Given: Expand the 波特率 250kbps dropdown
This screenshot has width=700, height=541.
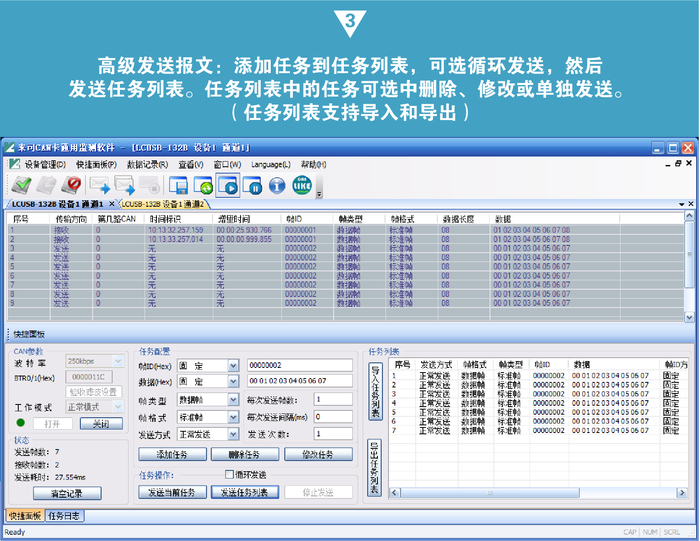Looking at the screenshot, I should tap(118, 361).
